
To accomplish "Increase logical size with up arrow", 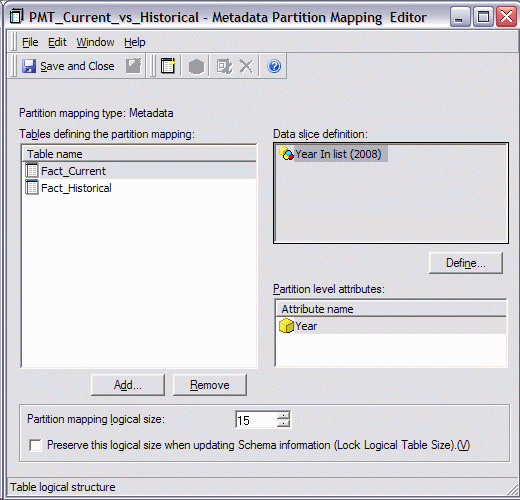I will [283, 415].
